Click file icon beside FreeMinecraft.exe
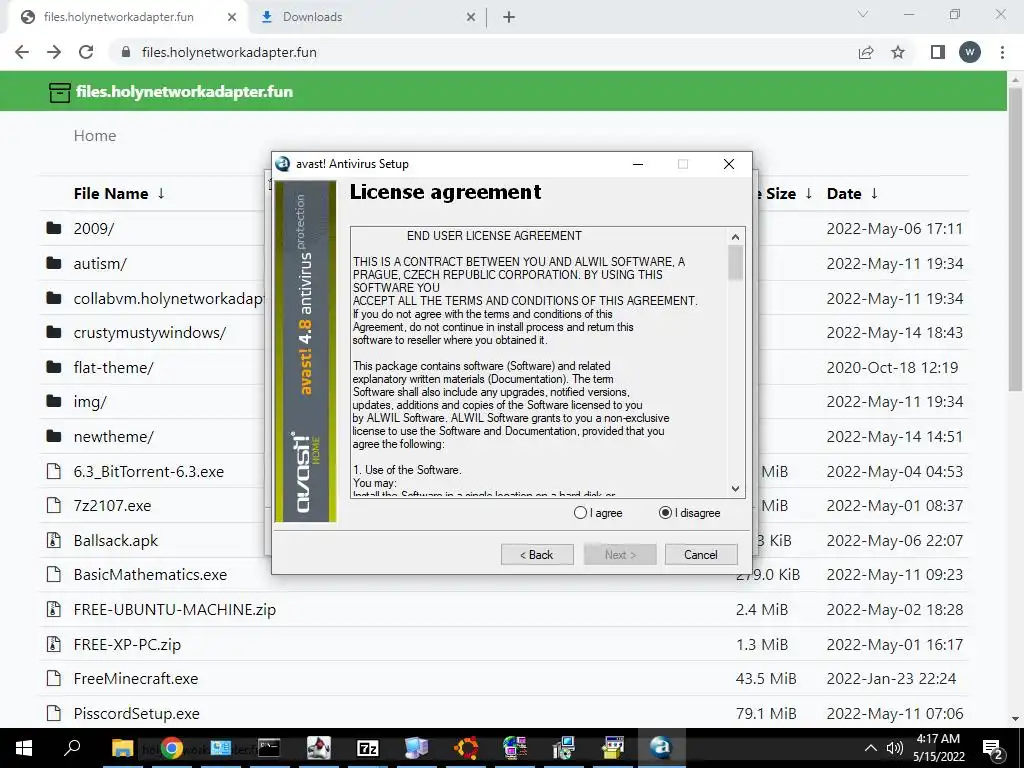Image resolution: width=1024 pixels, height=768 pixels. point(54,679)
